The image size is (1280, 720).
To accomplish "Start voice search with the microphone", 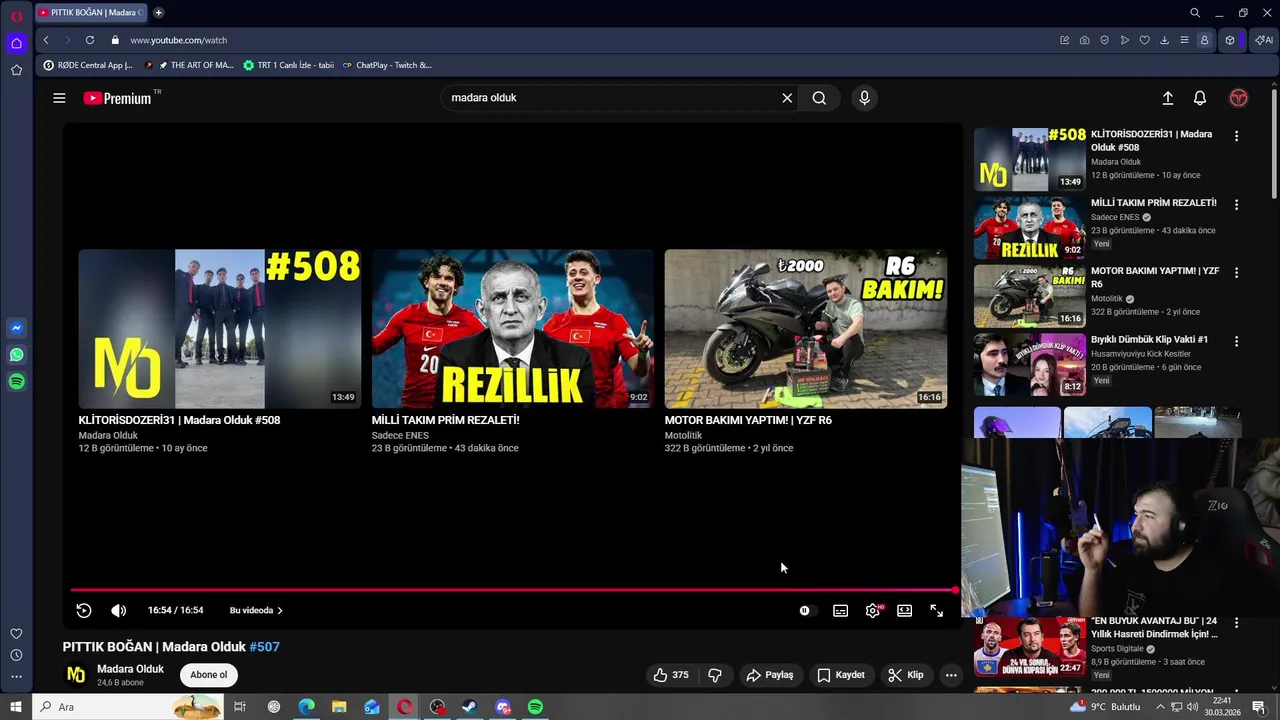I will tap(864, 98).
